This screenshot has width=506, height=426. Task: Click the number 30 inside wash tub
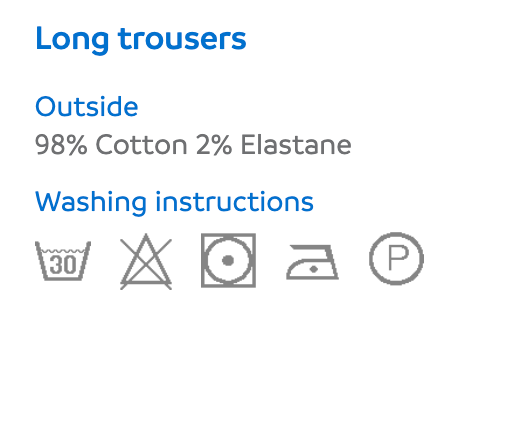click(x=63, y=265)
